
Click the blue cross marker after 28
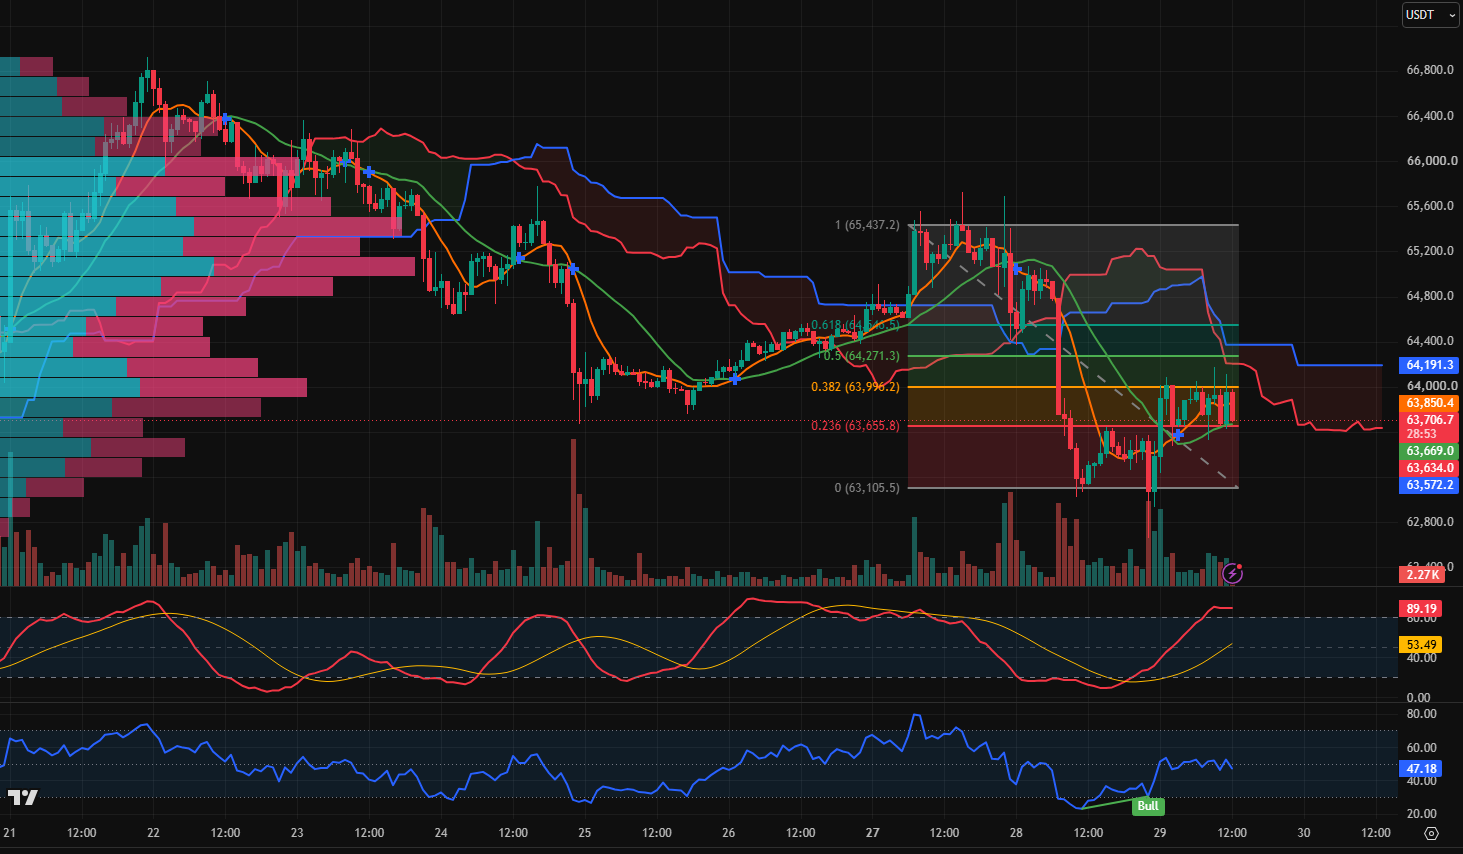click(x=1017, y=269)
